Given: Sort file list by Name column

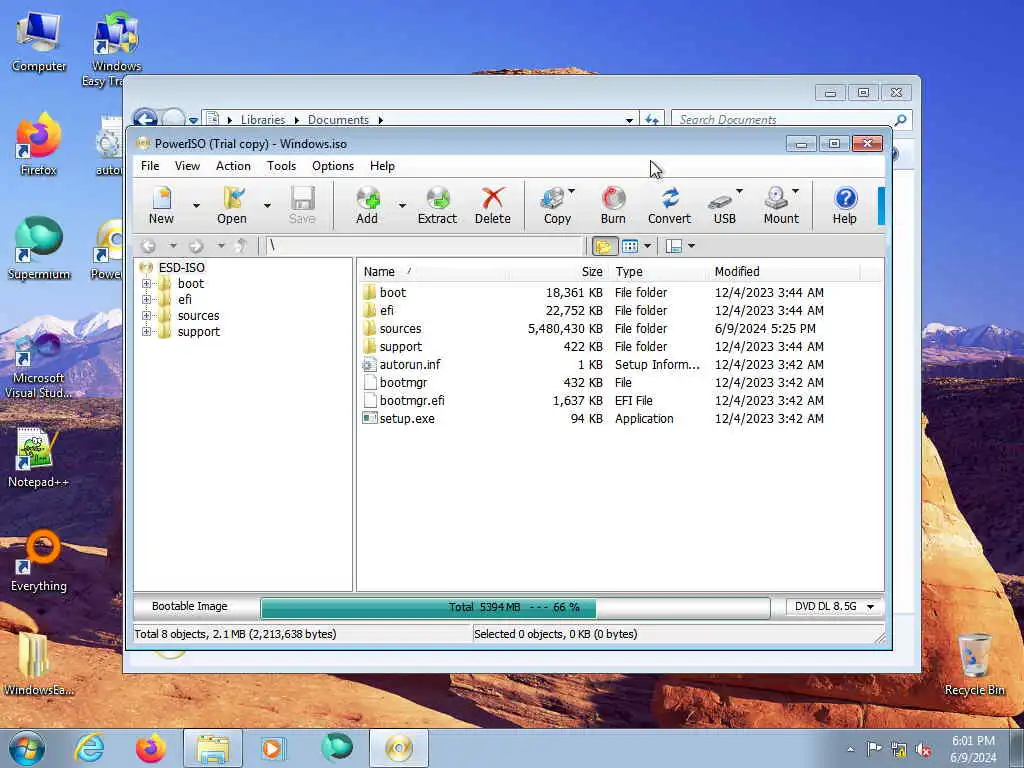Looking at the screenshot, I should point(432,272).
